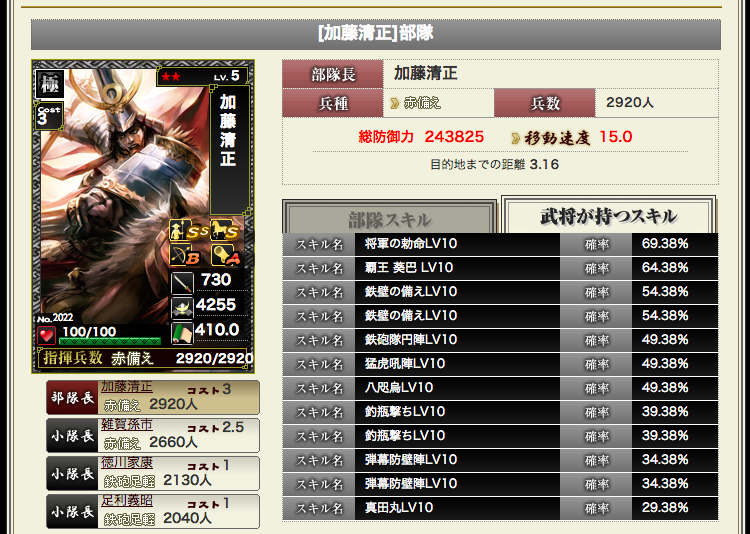
Task: Click the 29.38% probability value
Action: tap(665, 508)
